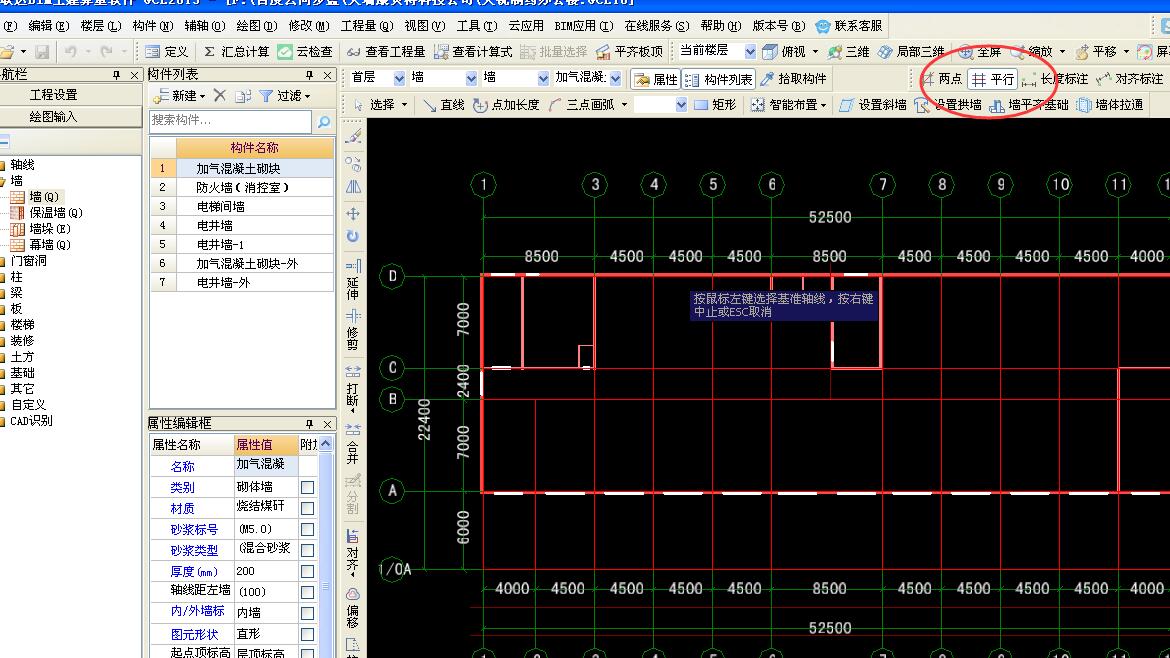Screen dimensions: 1170x658
Task: Choose 设置斜墙 inclined wall tool
Action: click(x=873, y=105)
